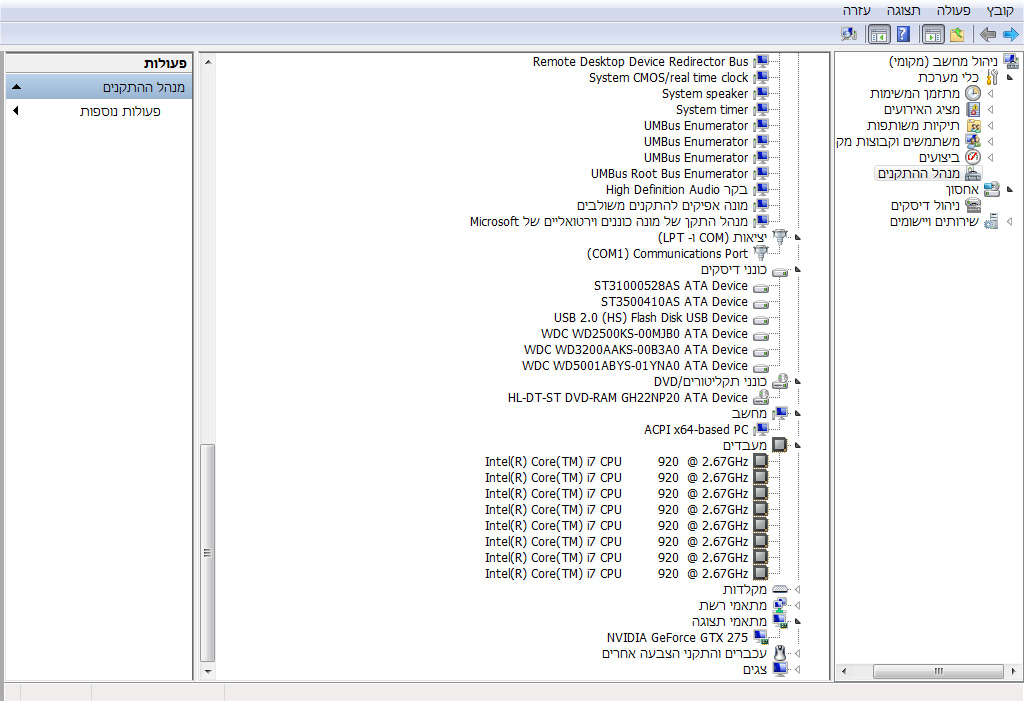The image size is (1024, 701).
Task: Collapse the disk drives category
Action: (797, 269)
